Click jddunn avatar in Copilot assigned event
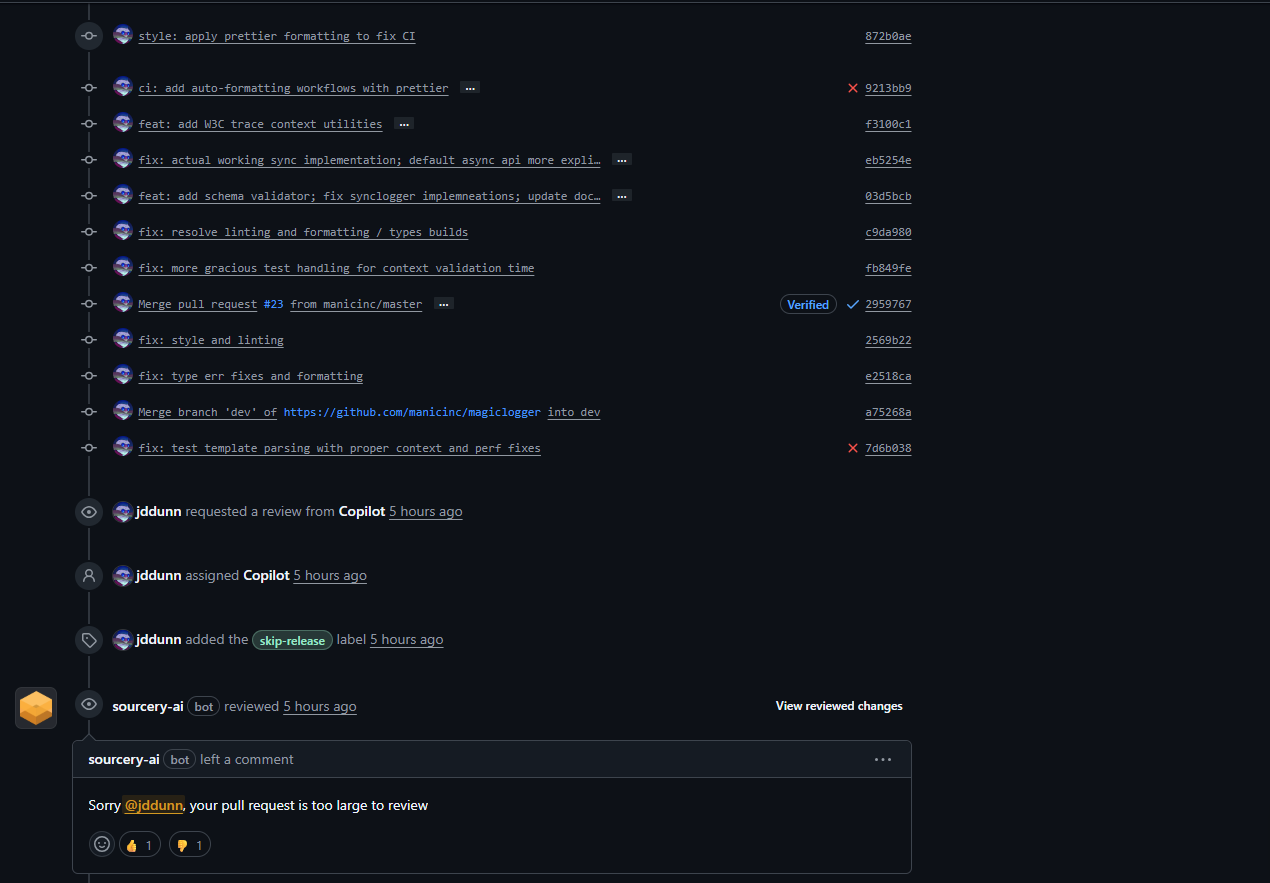Screen dimensions: 1270x883 click(x=123, y=575)
